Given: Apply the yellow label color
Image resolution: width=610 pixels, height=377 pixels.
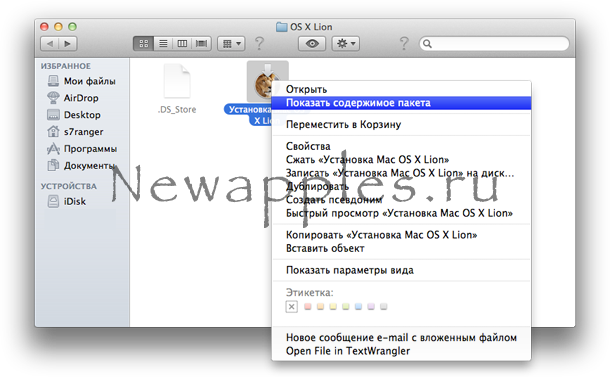Looking at the screenshot, I should 333,307.
